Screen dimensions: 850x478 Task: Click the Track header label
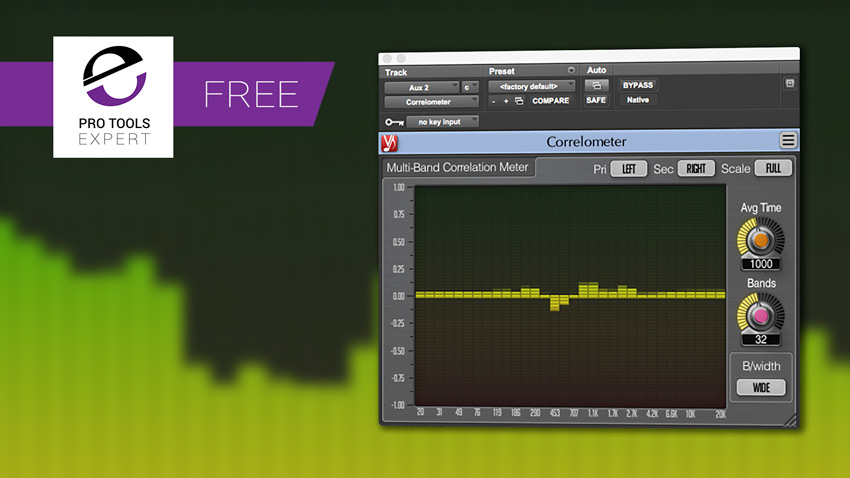(396, 72)
